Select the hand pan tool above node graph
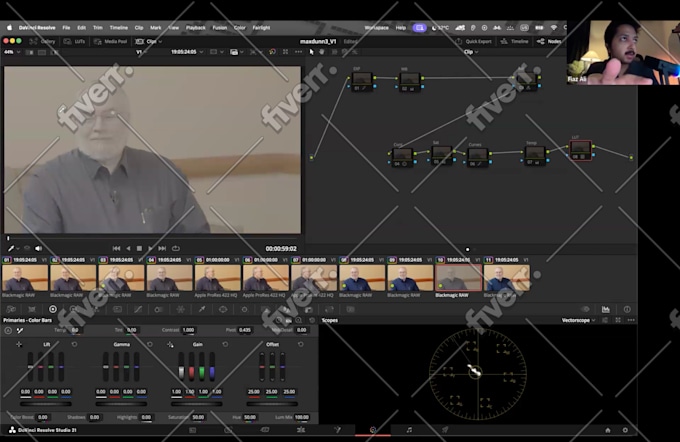Screen dimensions: 680x442 coord(322,52)
